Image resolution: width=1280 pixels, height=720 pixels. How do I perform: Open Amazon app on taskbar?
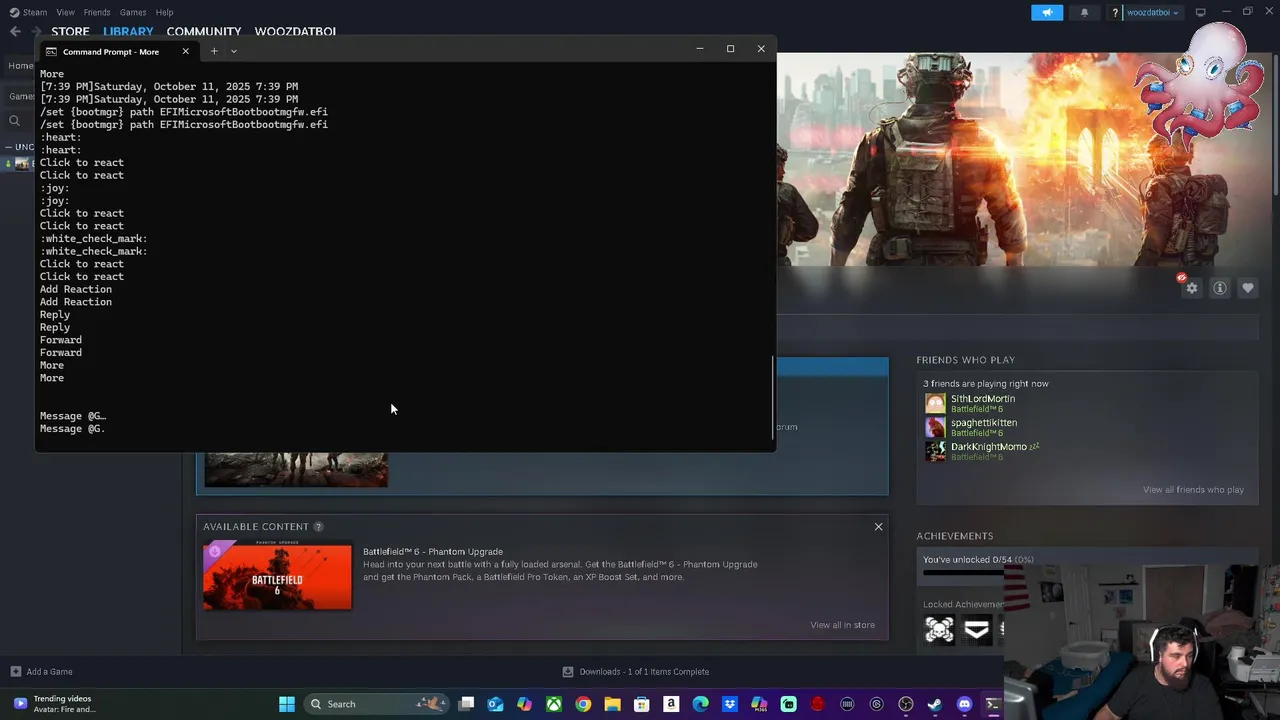pyautogui.click(x=671, y=704)
